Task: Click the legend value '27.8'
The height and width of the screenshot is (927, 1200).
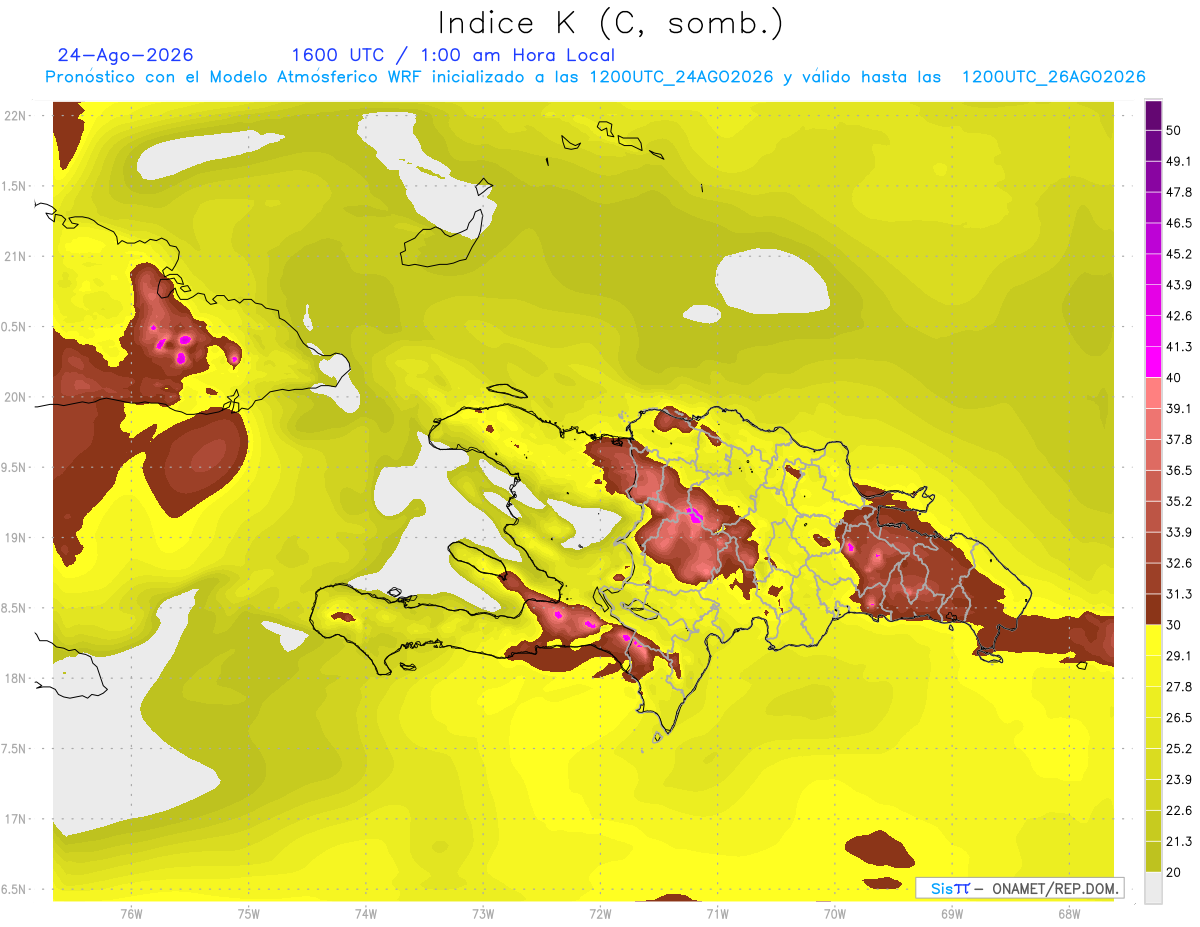Action: 1178,687
